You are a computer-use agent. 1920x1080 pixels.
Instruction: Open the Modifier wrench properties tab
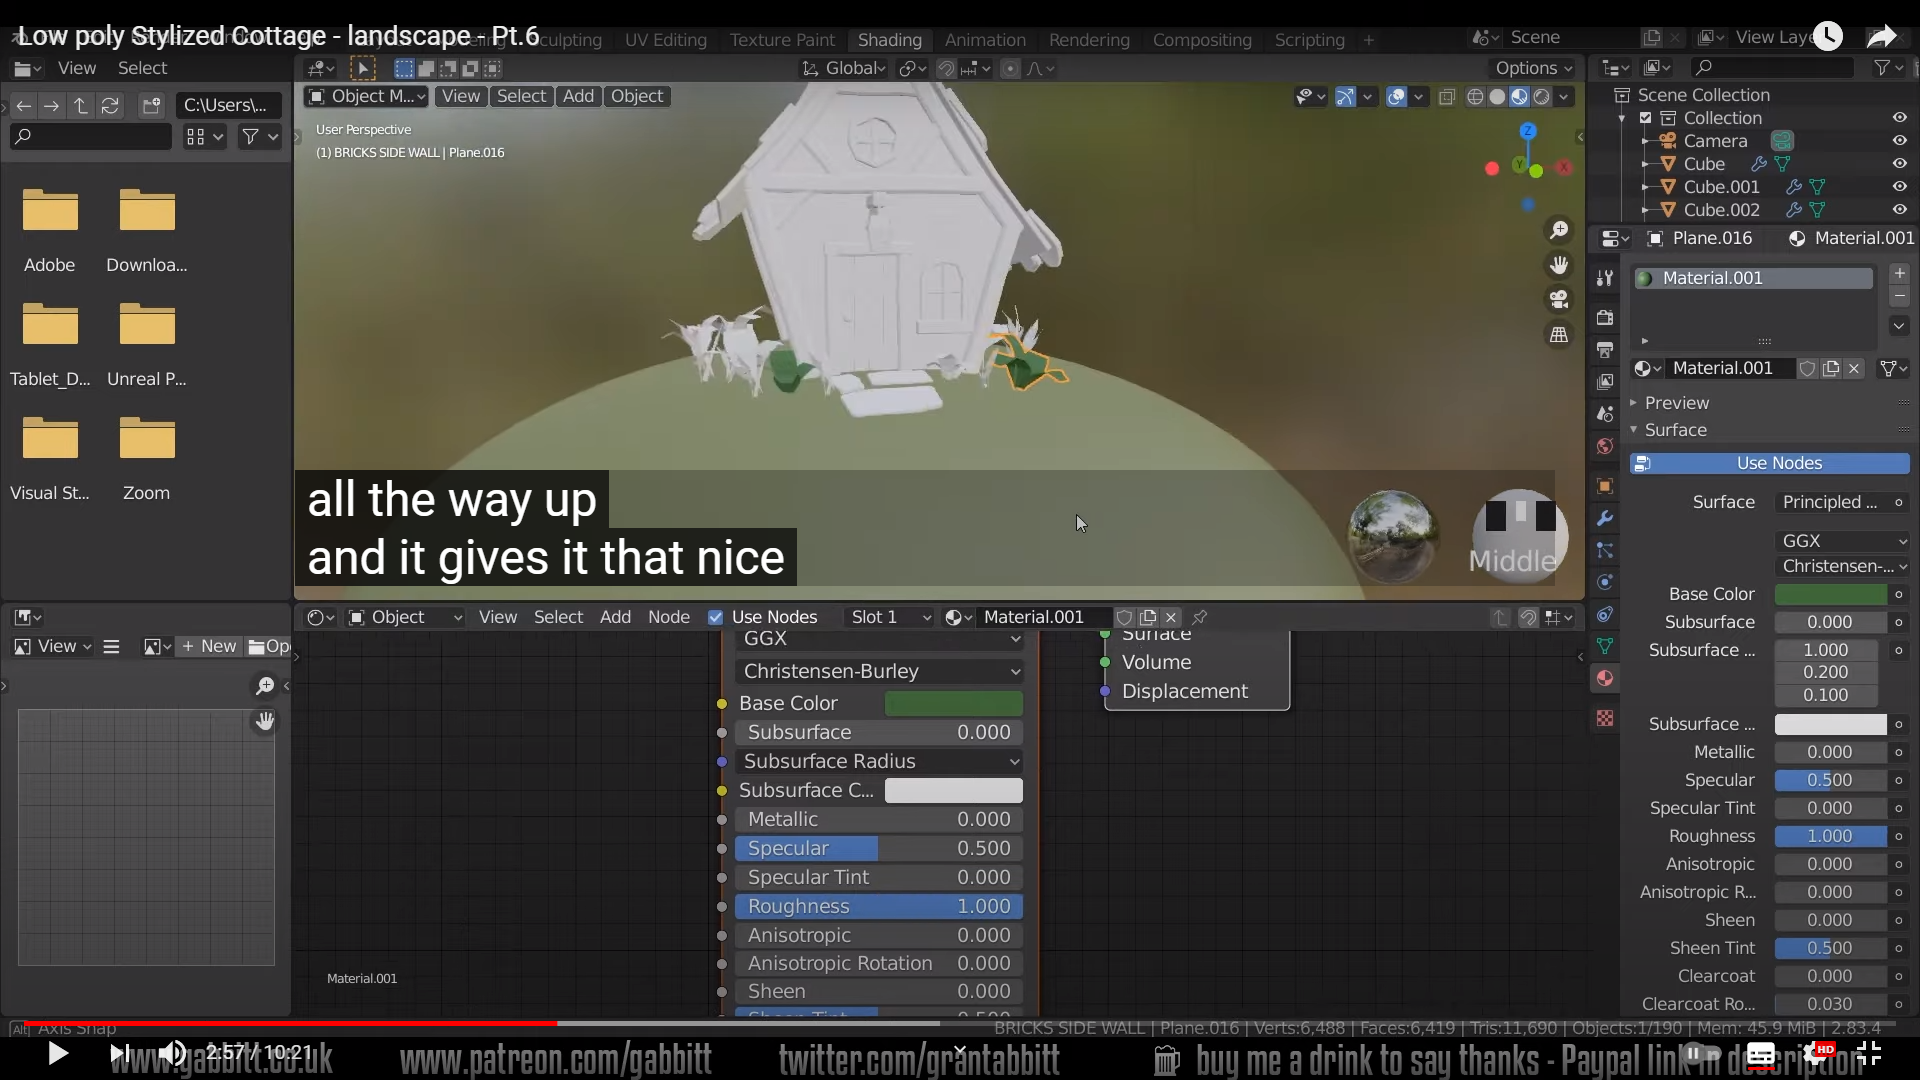[x=1605, y=518]
